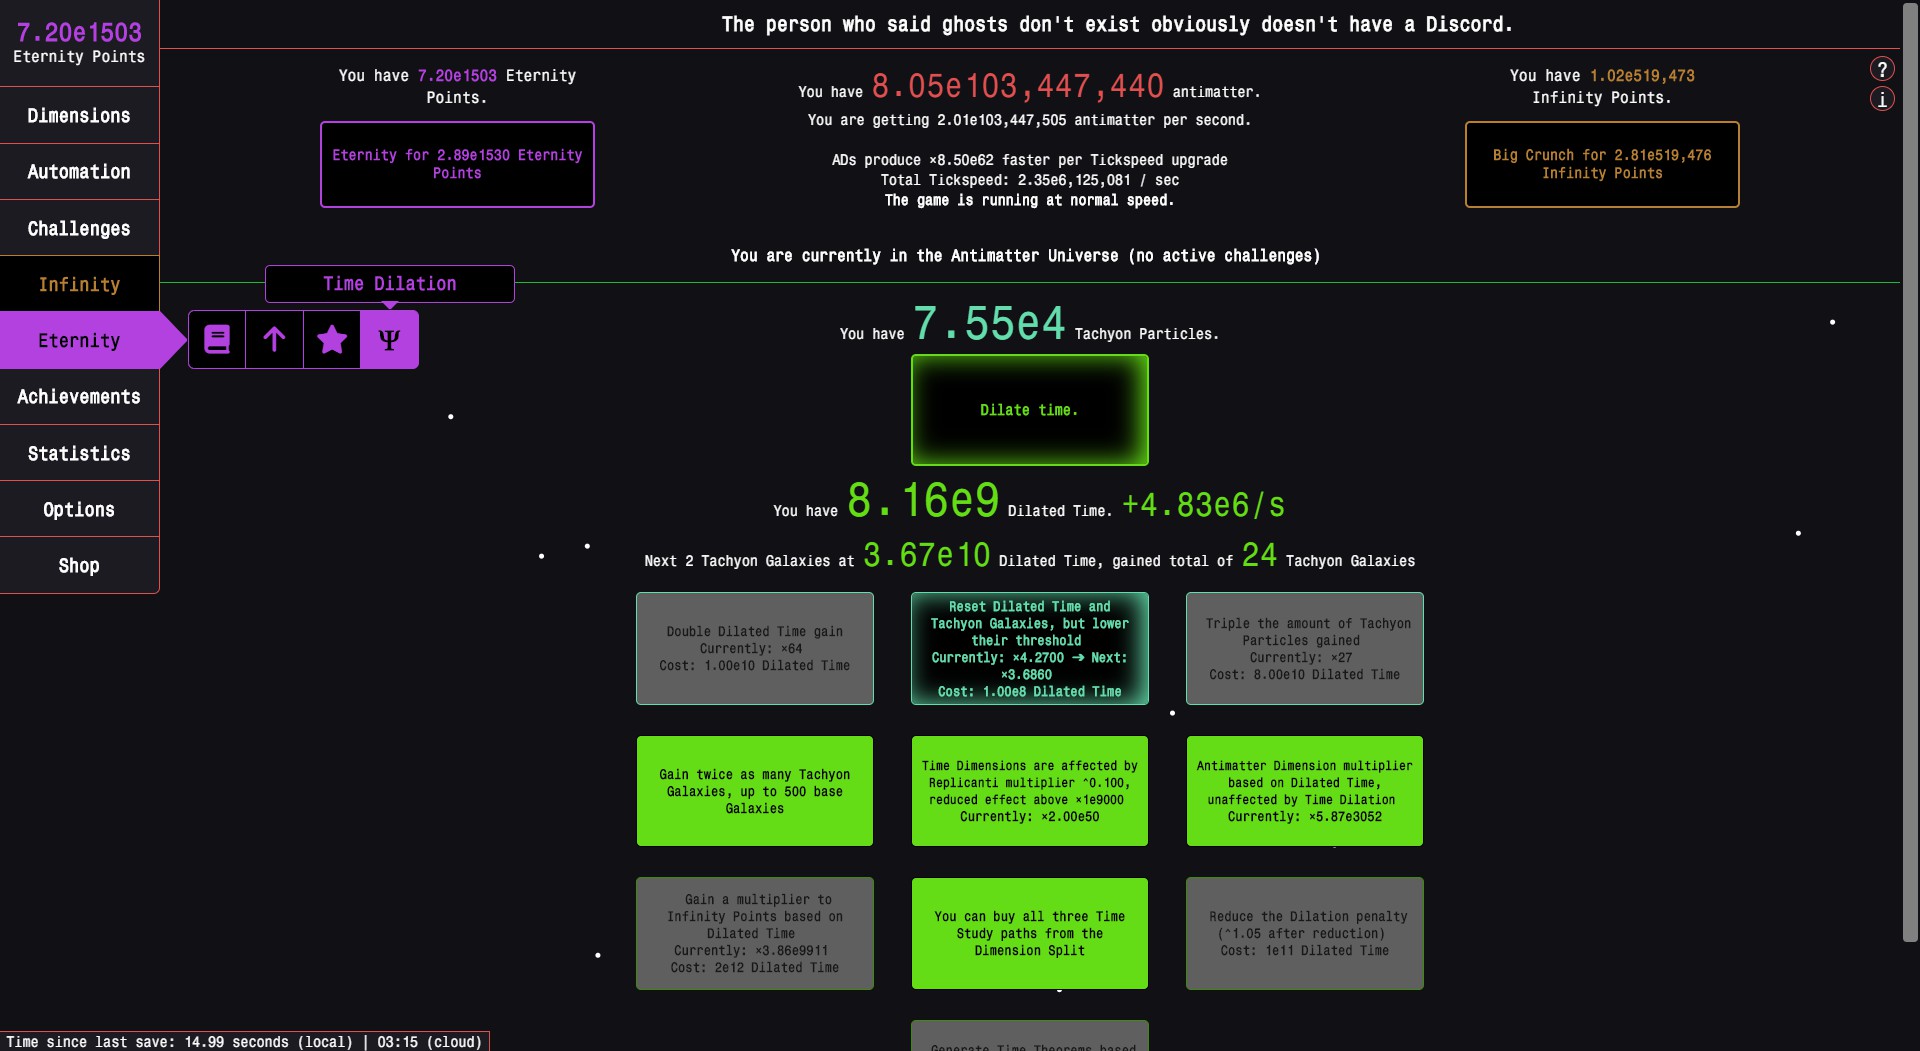The image size is (1920, 1051).
Task: Click the 7.20e1503 Eternity Points sidebar header
Action: coord(79,42)
